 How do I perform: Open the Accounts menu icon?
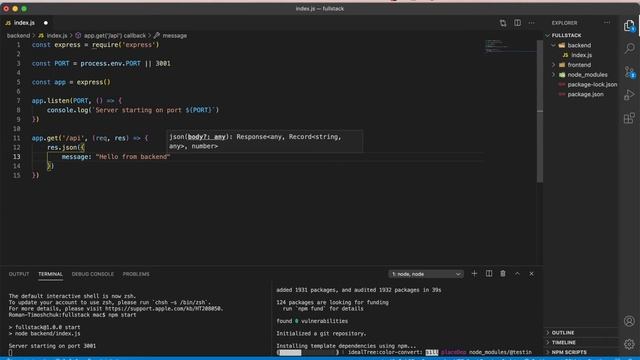pyautogui.click(x=629, y=321)
